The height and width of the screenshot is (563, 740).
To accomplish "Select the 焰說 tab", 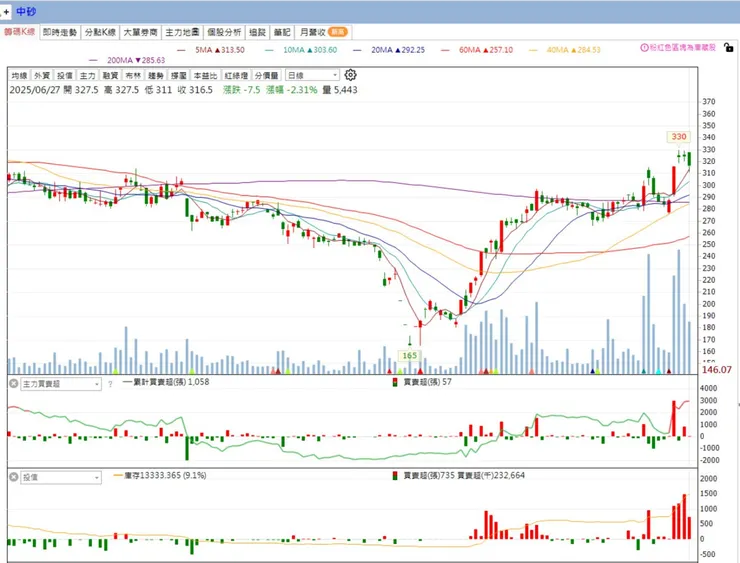I will tap(258, 32).
